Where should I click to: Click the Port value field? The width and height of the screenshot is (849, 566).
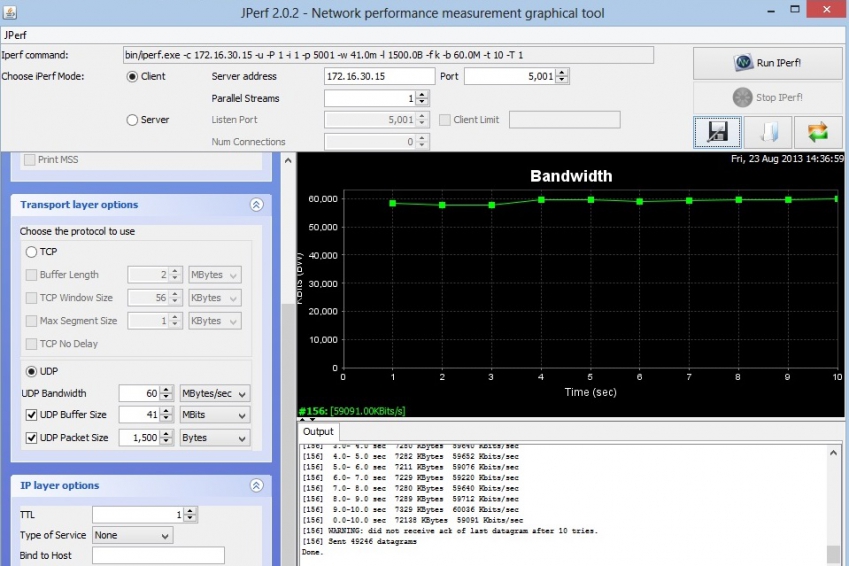(x=510, y=76)
